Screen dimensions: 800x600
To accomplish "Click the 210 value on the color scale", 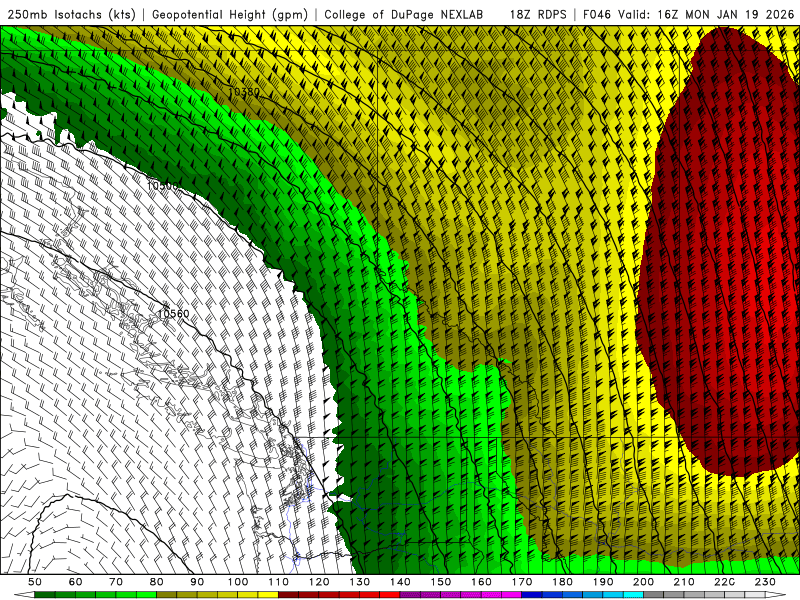I will 684,582.
